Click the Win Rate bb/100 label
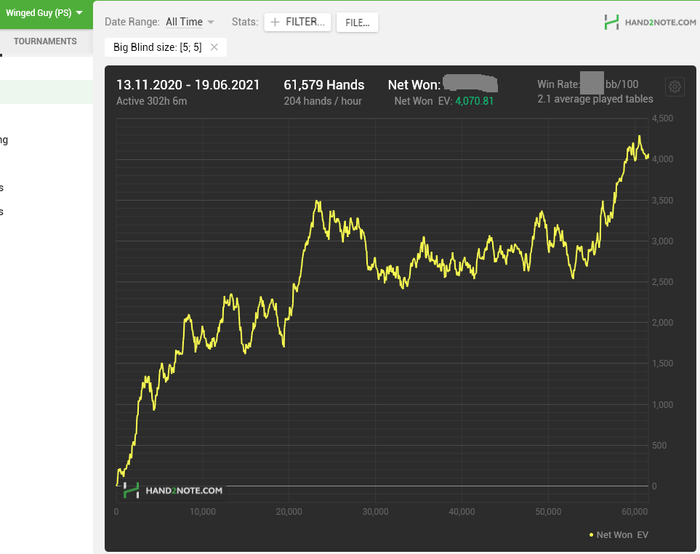The height and width of the screenshot is (554, 700). point(588,84)
